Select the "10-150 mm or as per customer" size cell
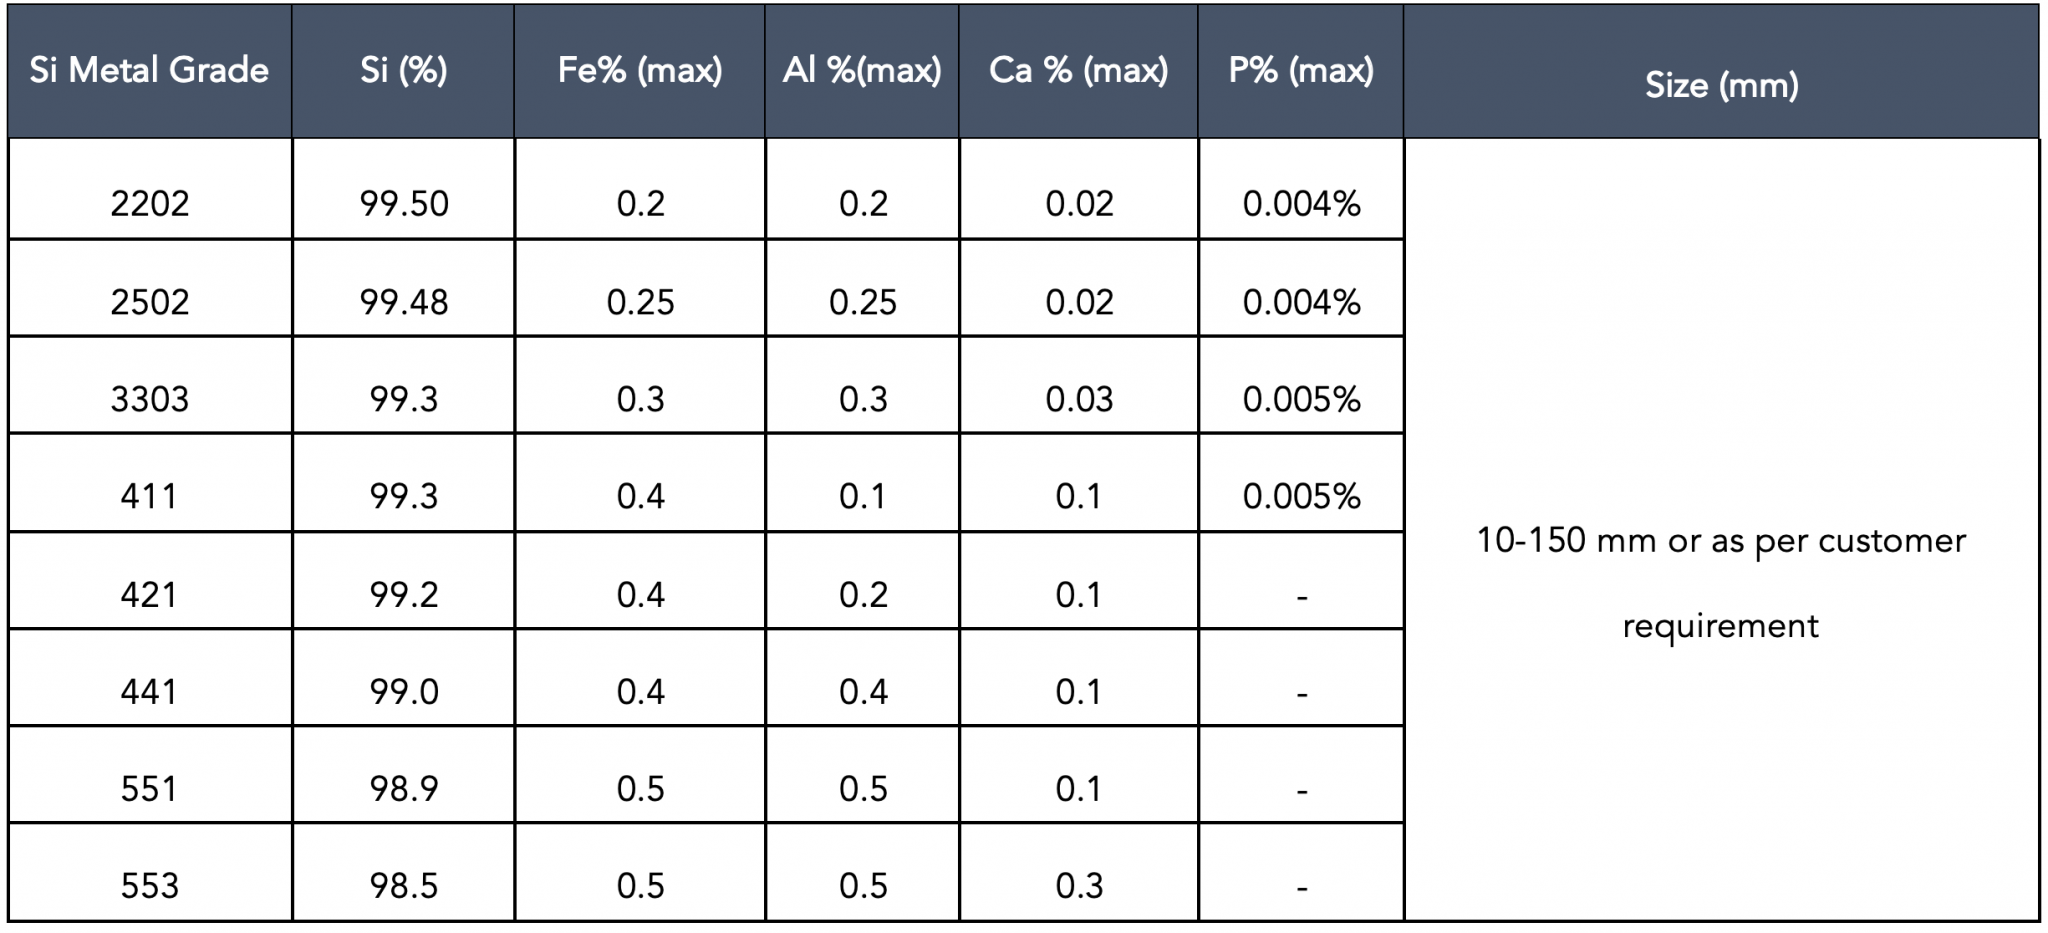 (x=1721, y=542)
